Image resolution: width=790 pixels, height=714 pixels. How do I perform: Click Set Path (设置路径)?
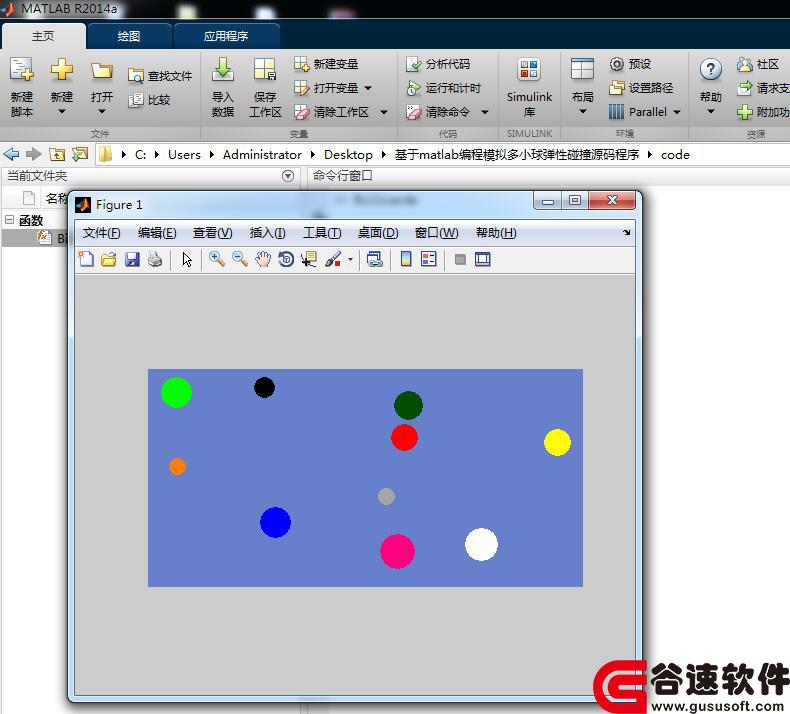click(x=641, y=88)
